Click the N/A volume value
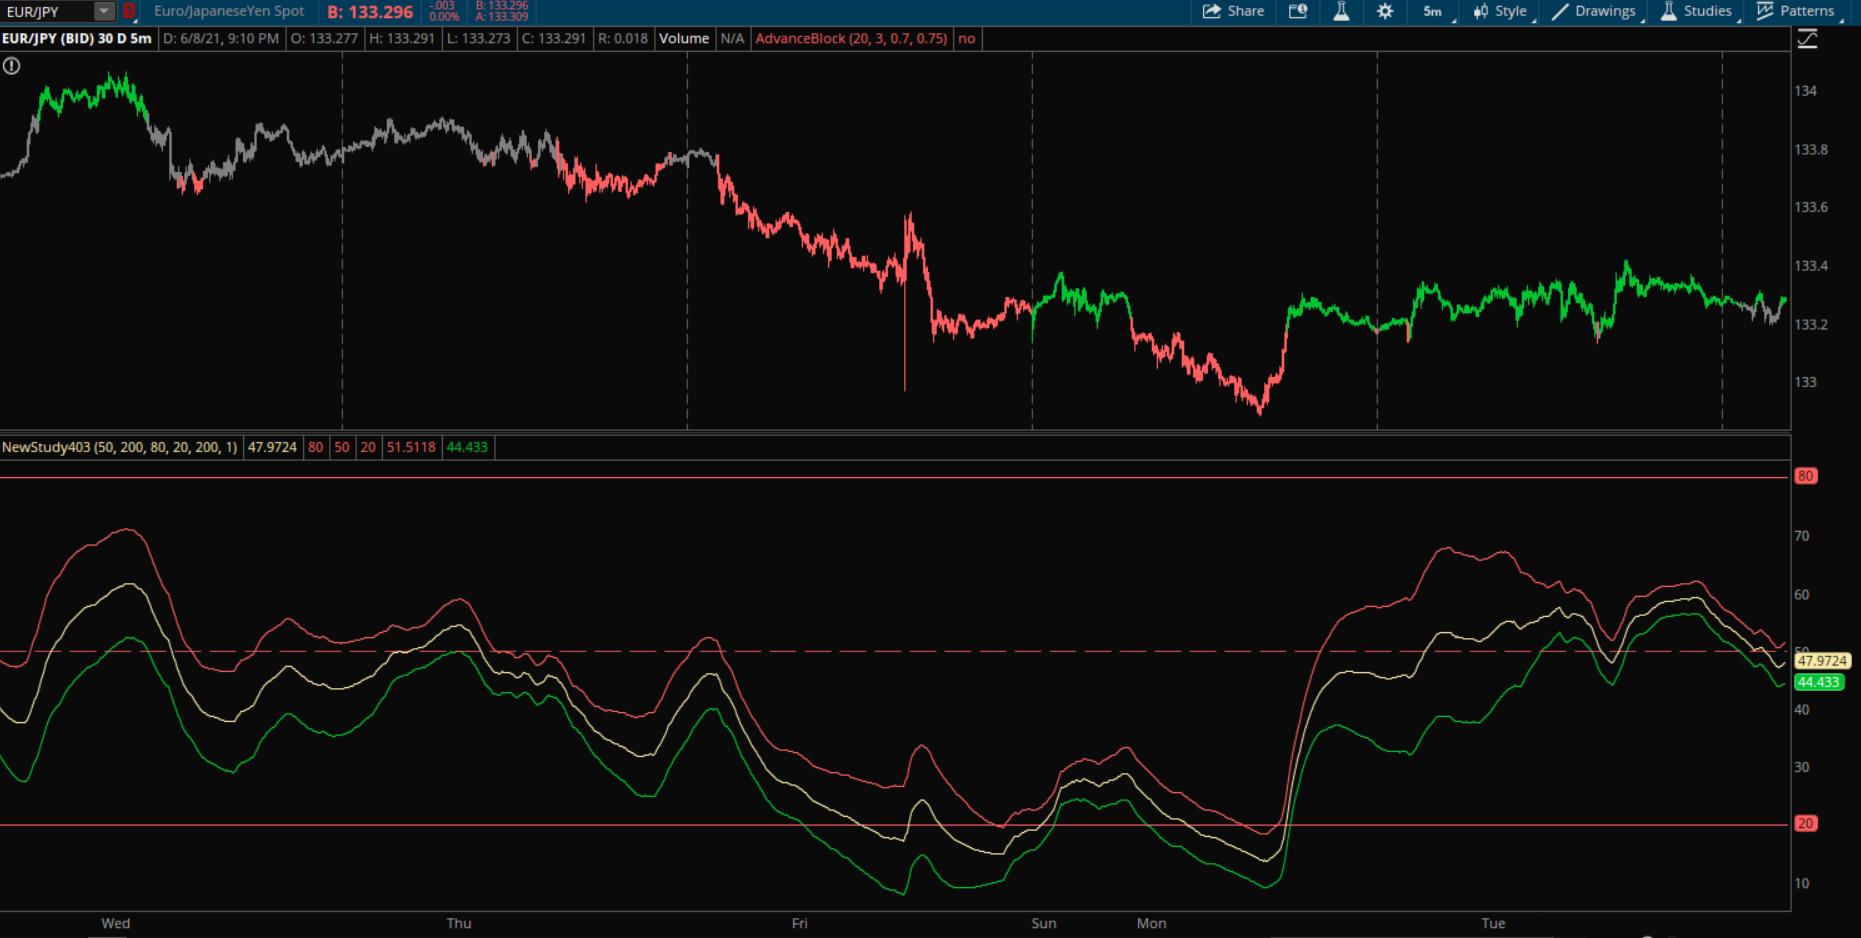Image resolution: width=1861 pixels, height=938 pixels. click(732, 38)
